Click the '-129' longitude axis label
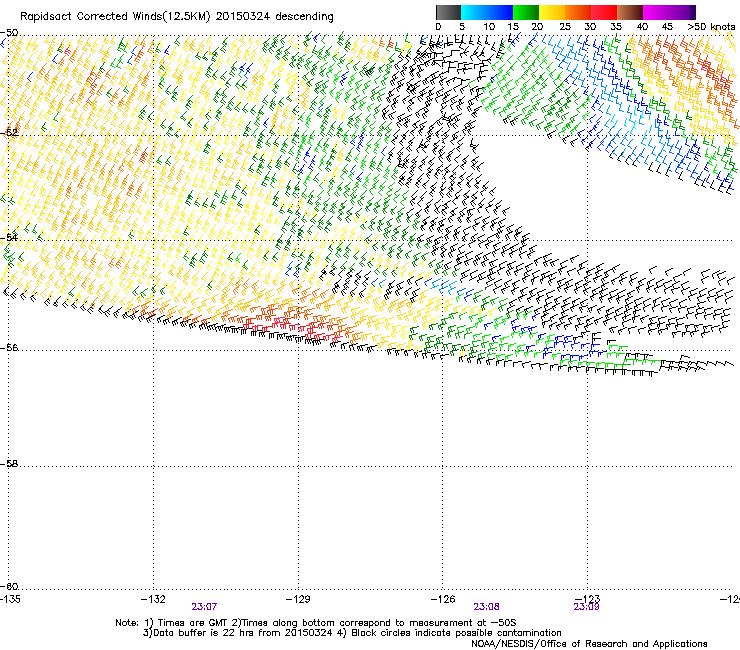 click(298, 599)
